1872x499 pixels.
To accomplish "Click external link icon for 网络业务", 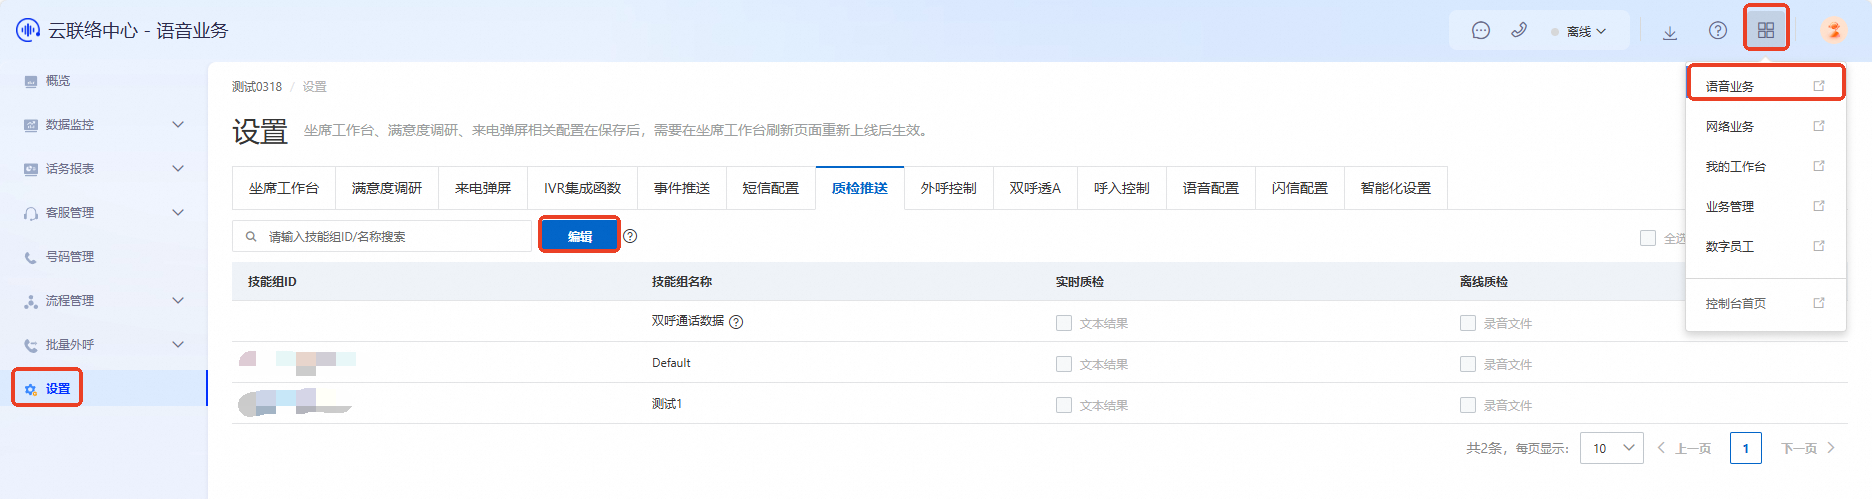I will click(x=1819, y=126).
